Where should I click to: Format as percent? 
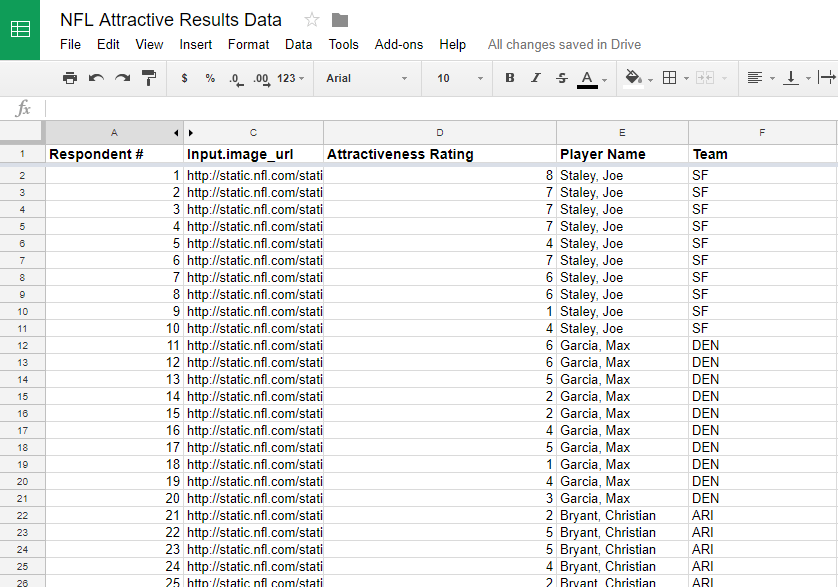pos(210,78)
